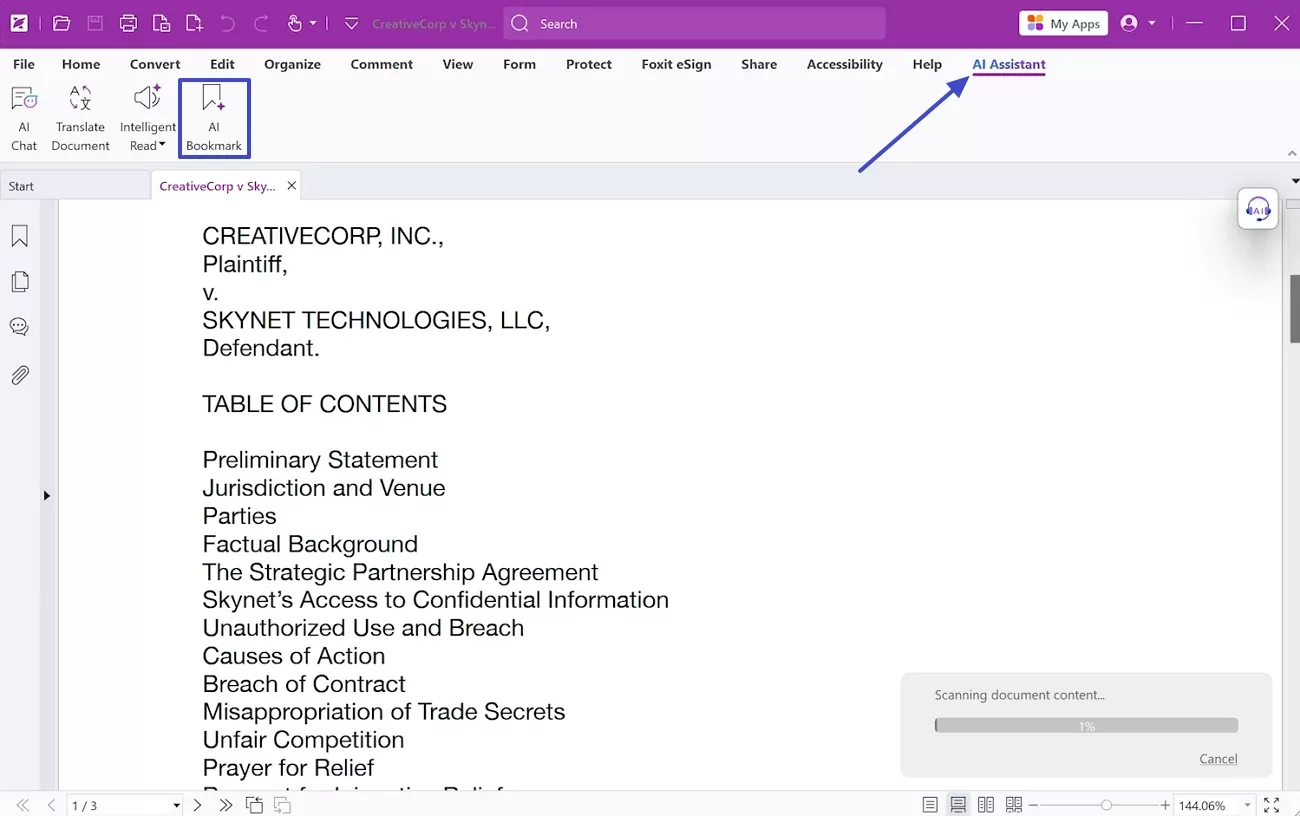Click the floating AI assistant bubble

click(x=1257, y=208)
